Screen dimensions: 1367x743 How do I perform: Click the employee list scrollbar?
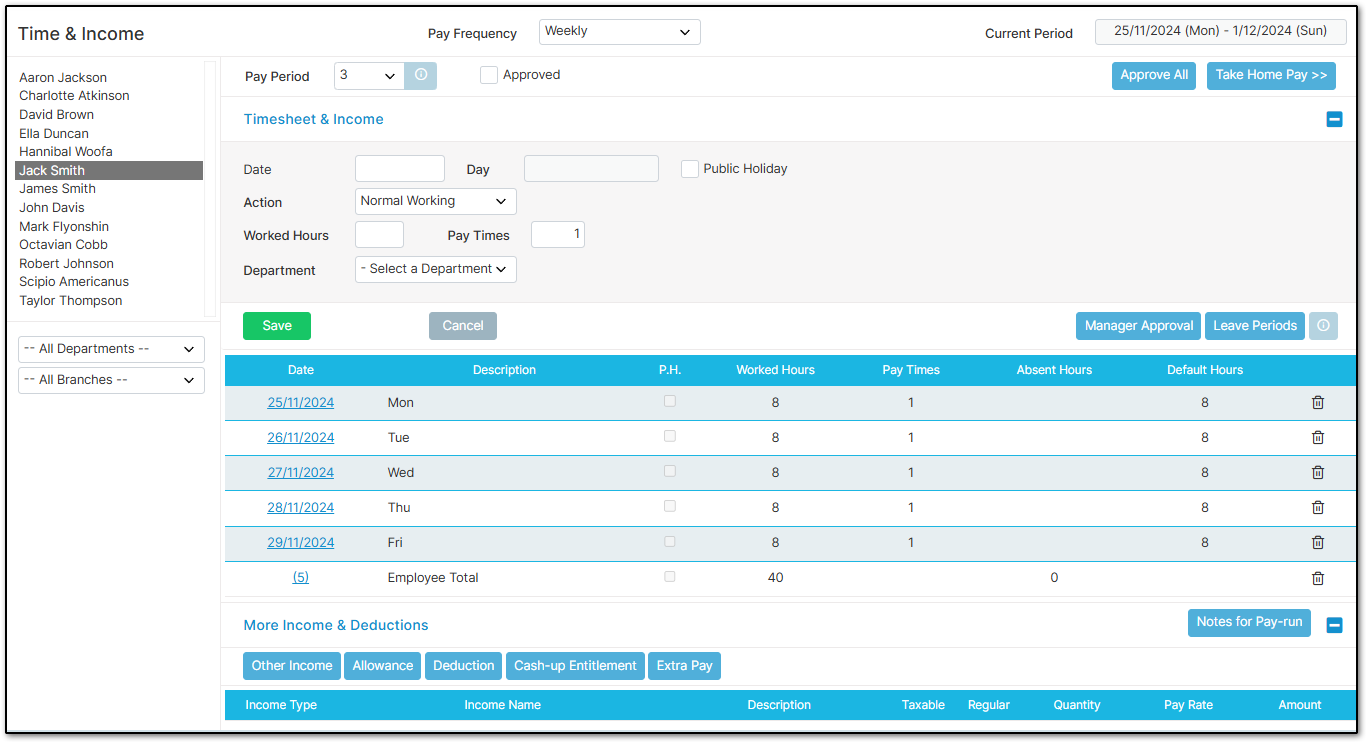pos(210,189)
